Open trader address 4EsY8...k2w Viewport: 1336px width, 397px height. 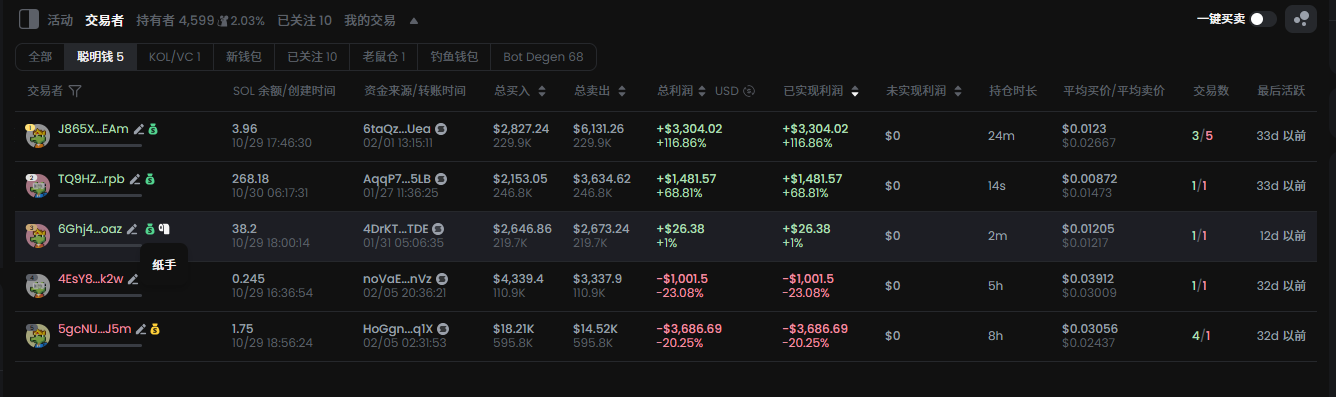tap(90, 279)
